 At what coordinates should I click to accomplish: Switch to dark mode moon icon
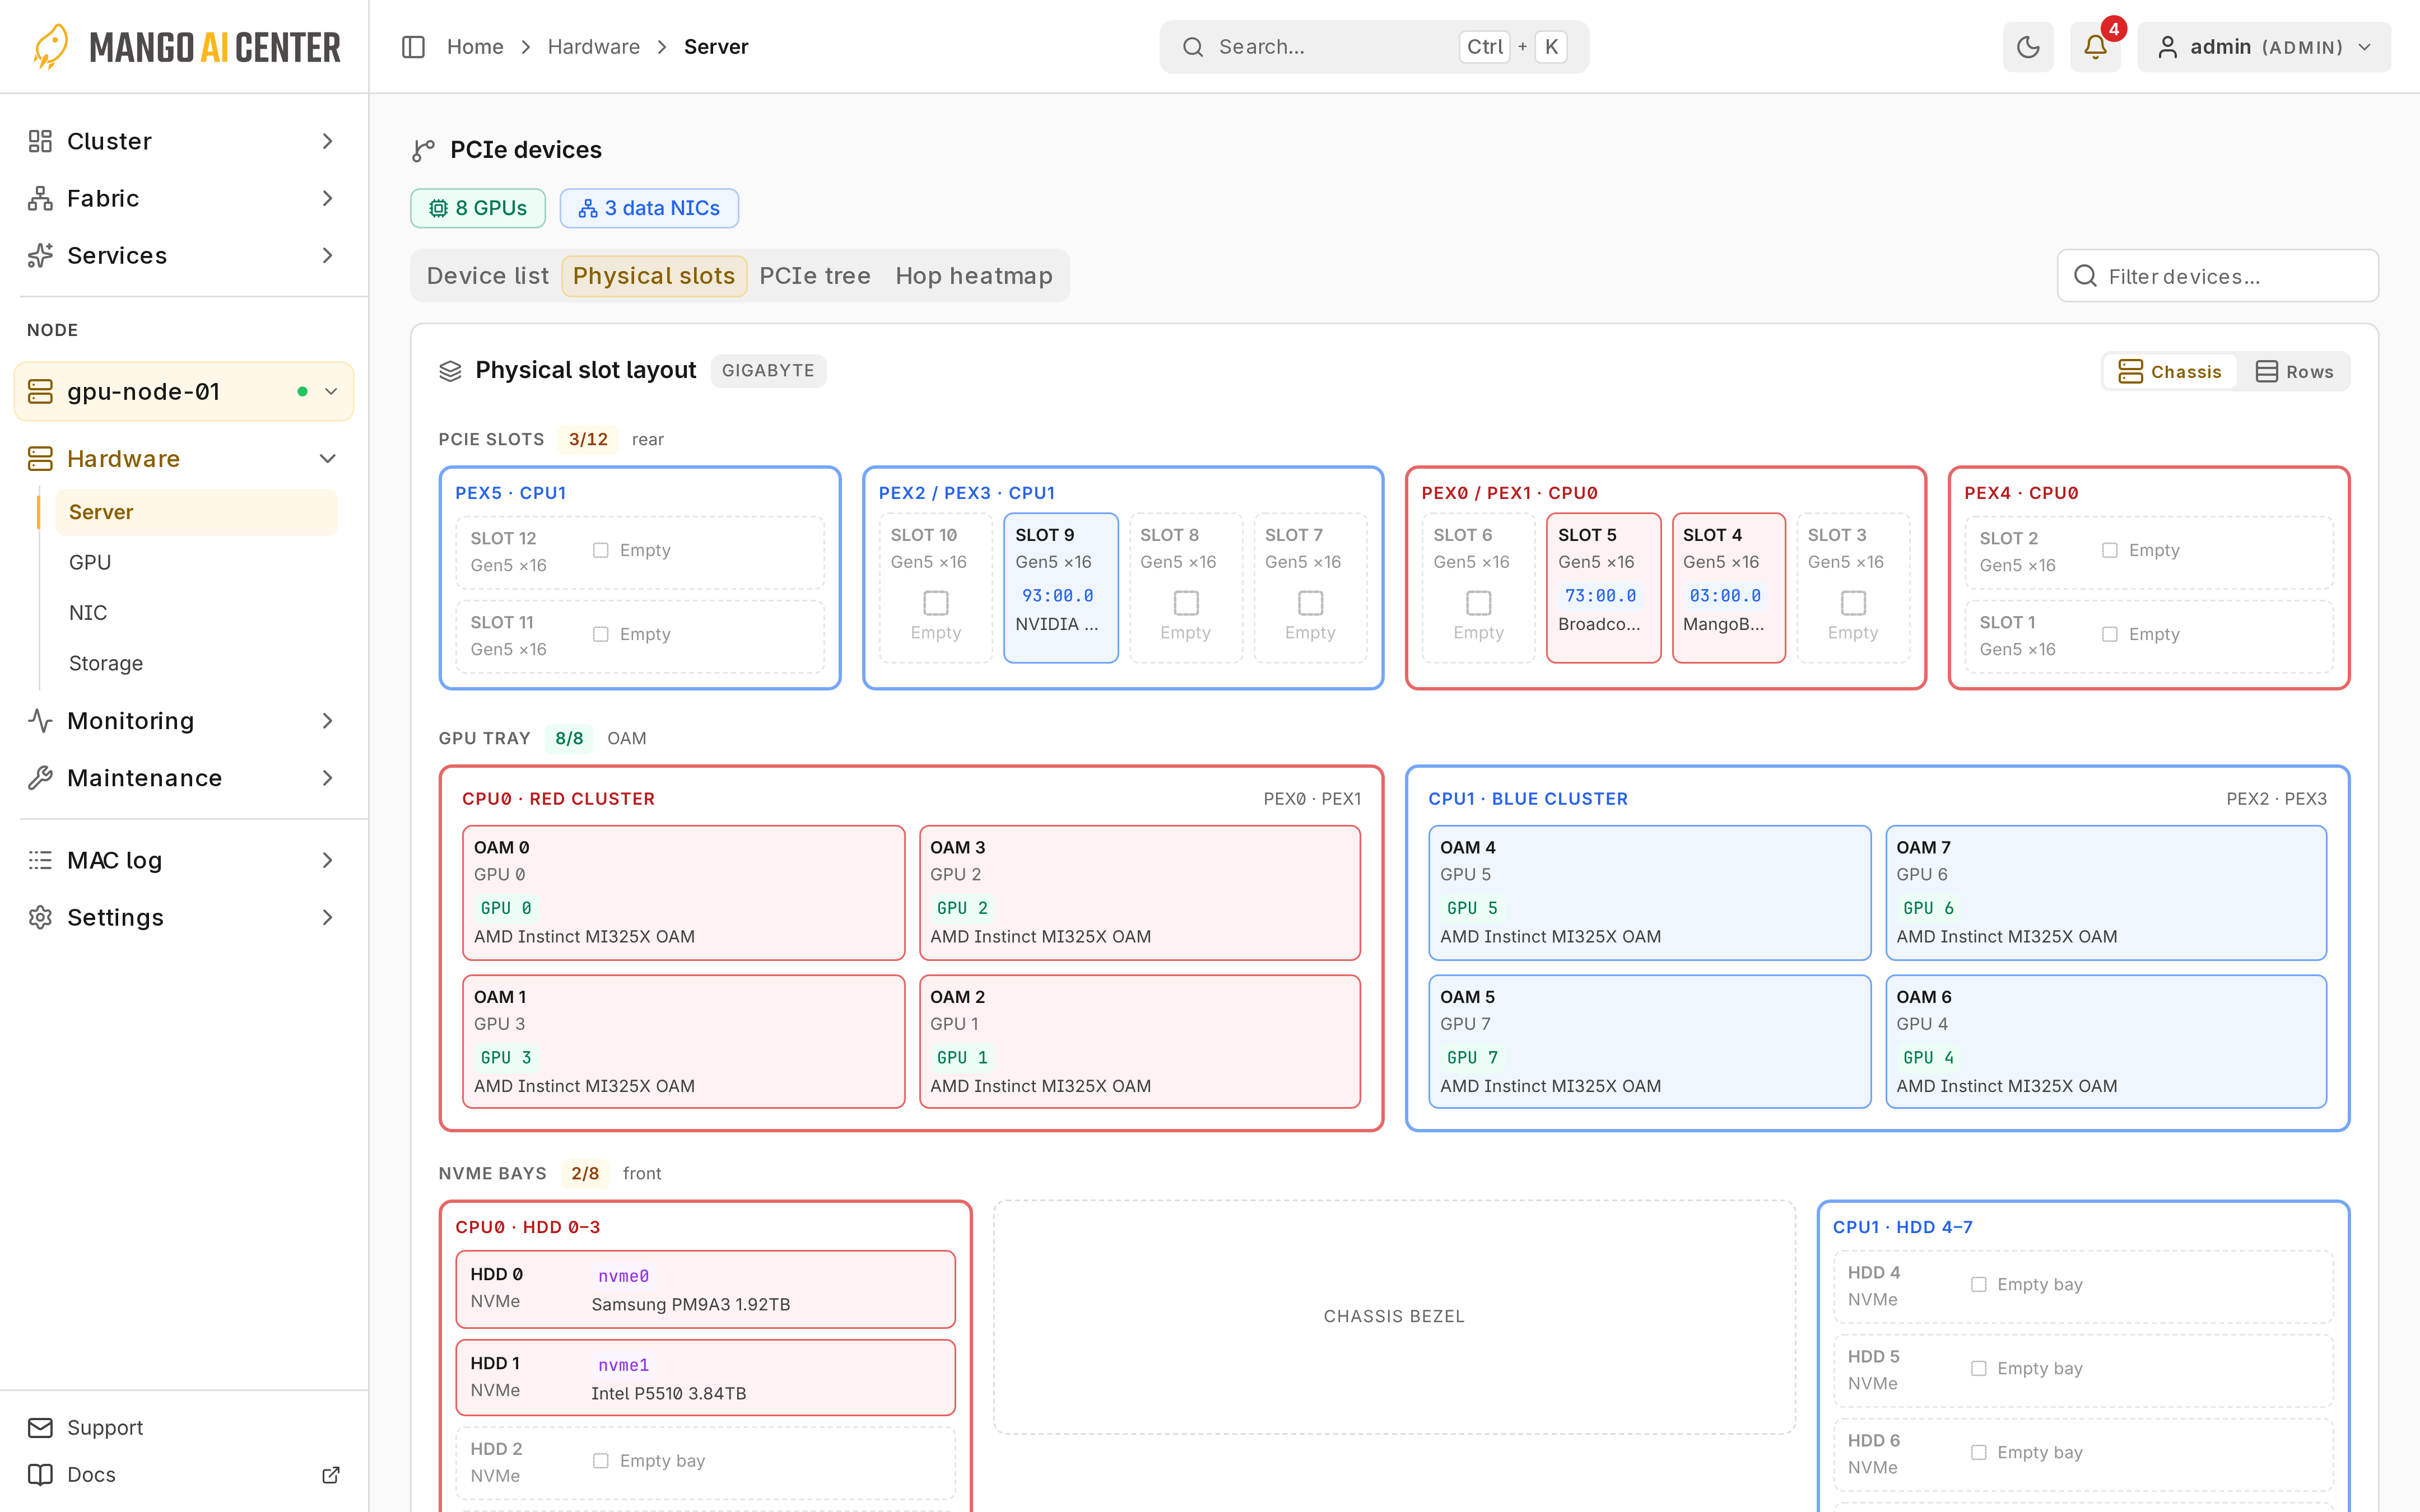click(2028, 47)
